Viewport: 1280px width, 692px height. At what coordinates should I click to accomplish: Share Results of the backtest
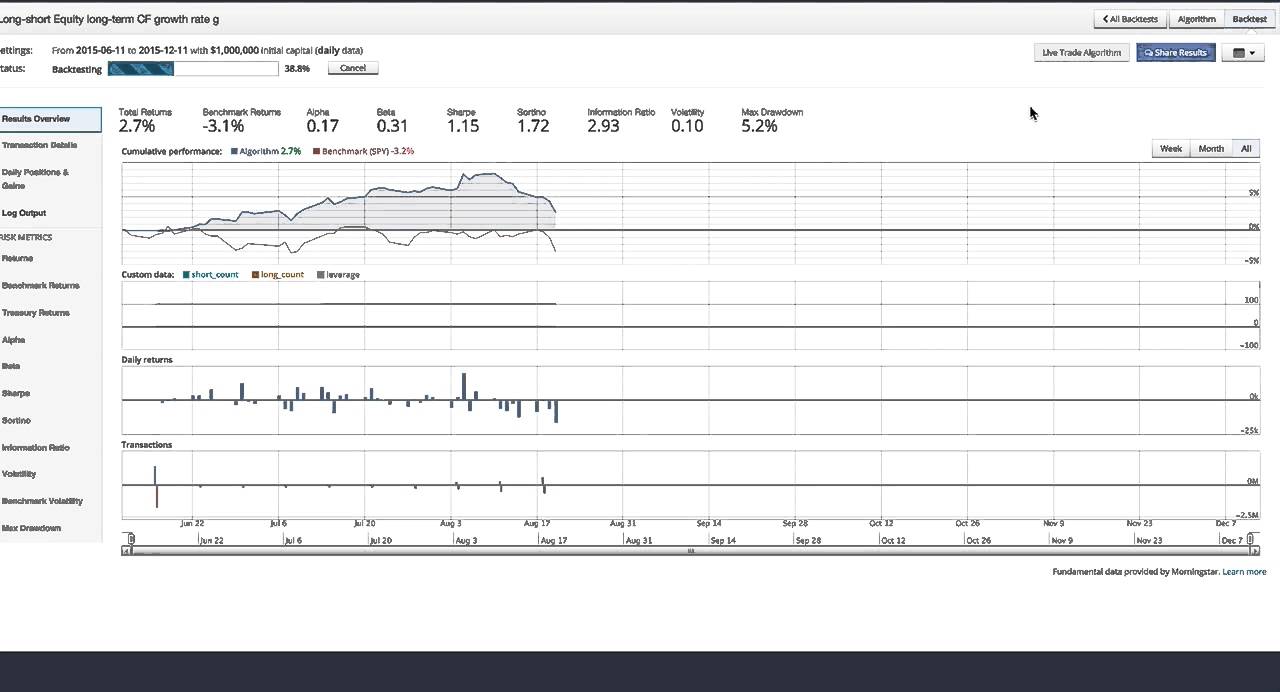click(1176, 52)
